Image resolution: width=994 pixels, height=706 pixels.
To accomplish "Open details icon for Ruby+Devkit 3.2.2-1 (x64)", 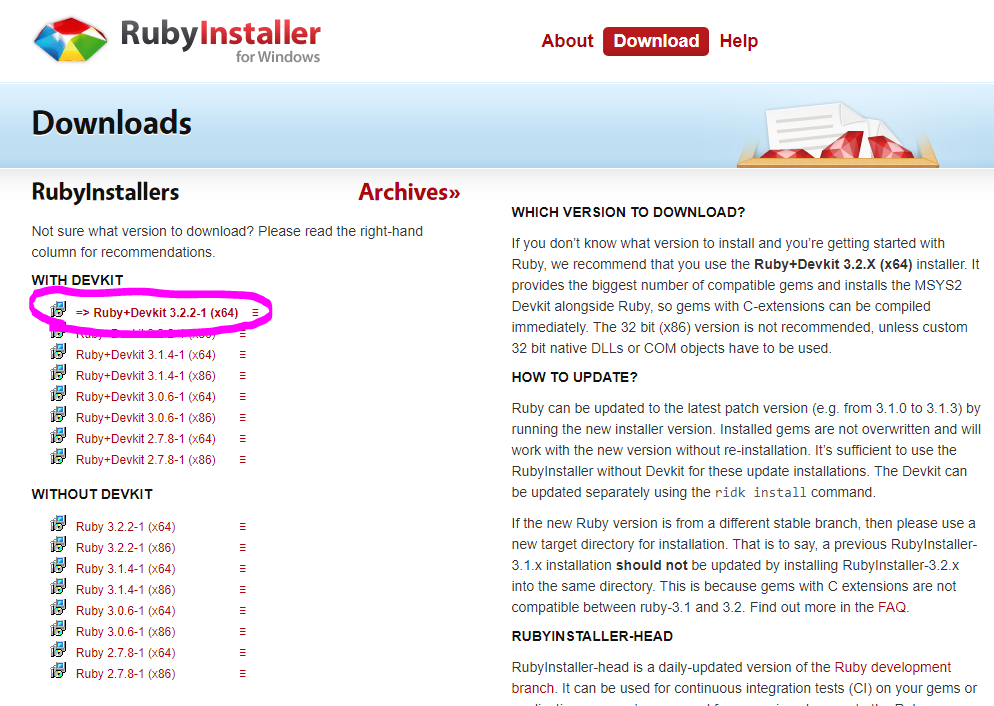I will [x=255, y=313].
